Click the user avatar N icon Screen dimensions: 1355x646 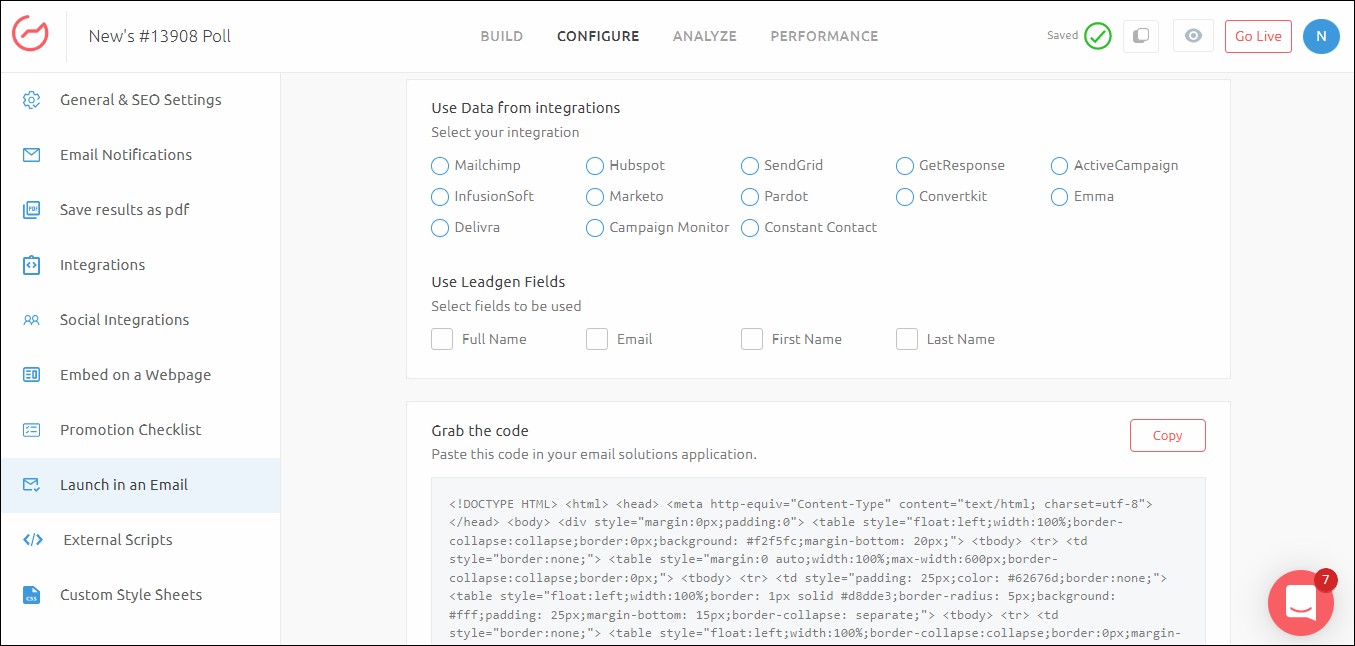pos(1321,36)
